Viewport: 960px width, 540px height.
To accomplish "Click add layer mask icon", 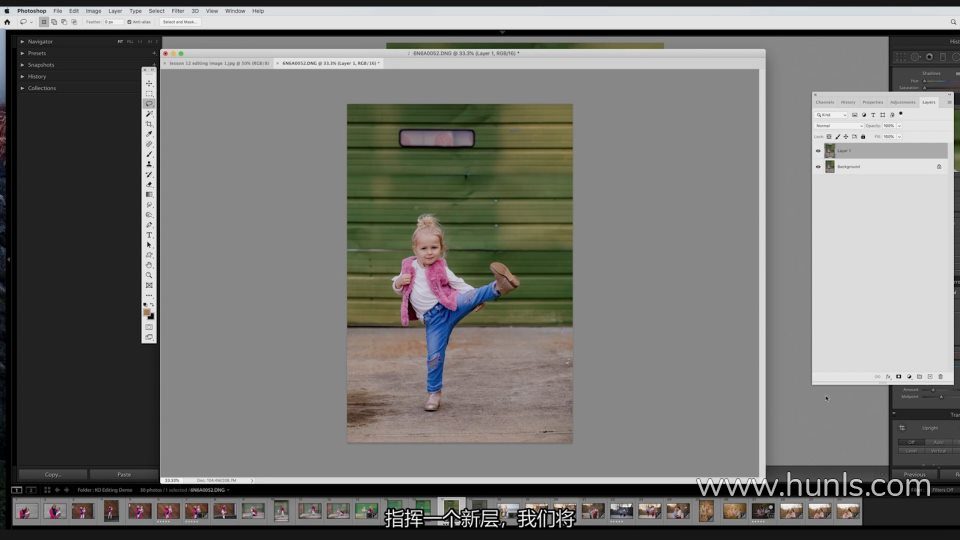I will point(898,377).
